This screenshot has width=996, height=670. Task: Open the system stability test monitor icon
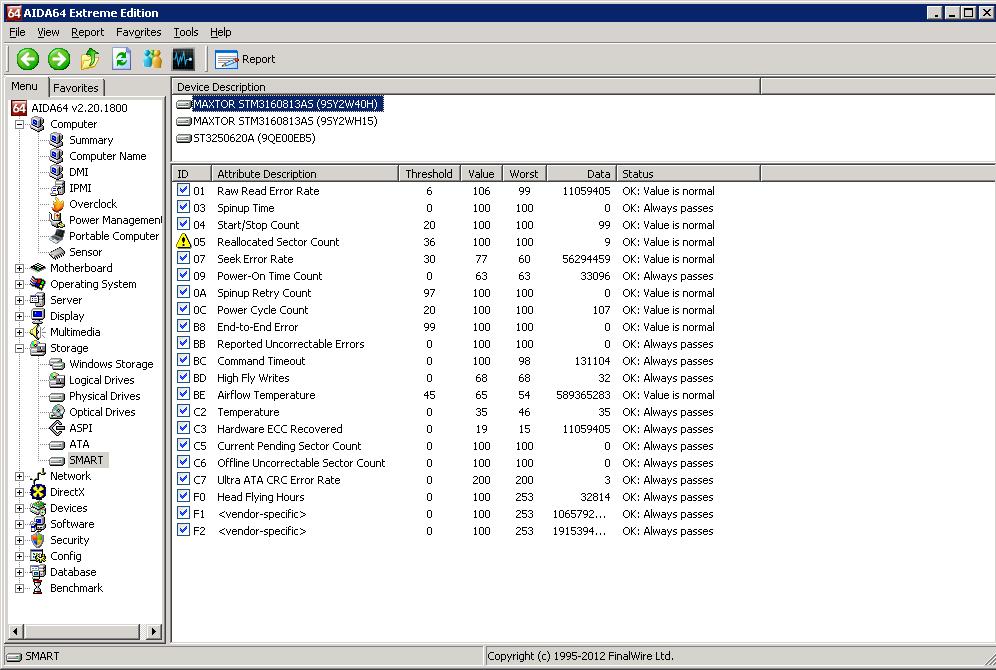pos(184,59)
